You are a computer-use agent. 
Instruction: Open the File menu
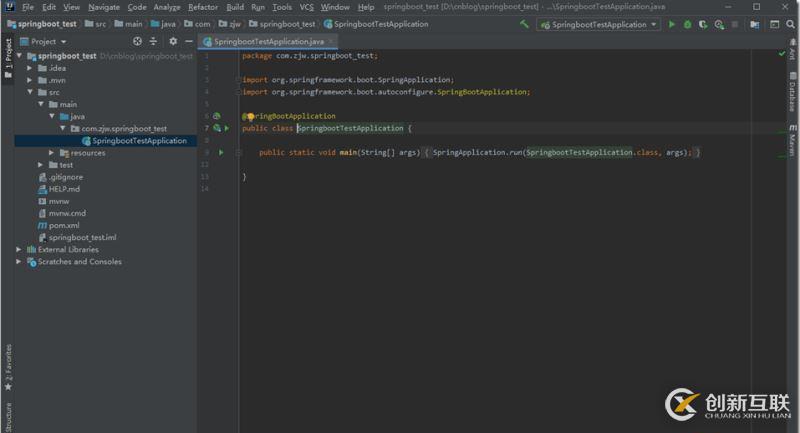click(x=28, y=7)
